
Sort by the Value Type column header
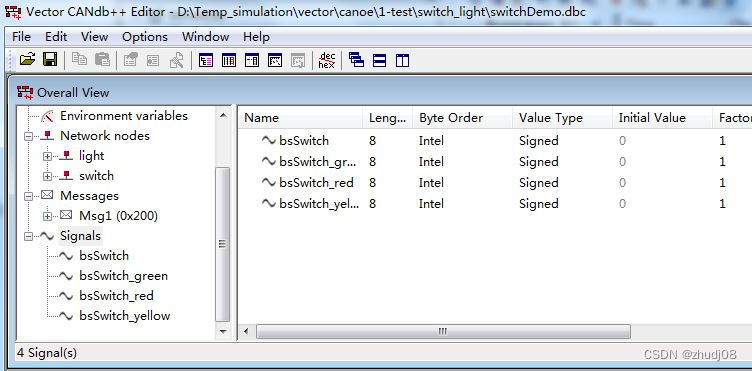(x=562, y=118)
